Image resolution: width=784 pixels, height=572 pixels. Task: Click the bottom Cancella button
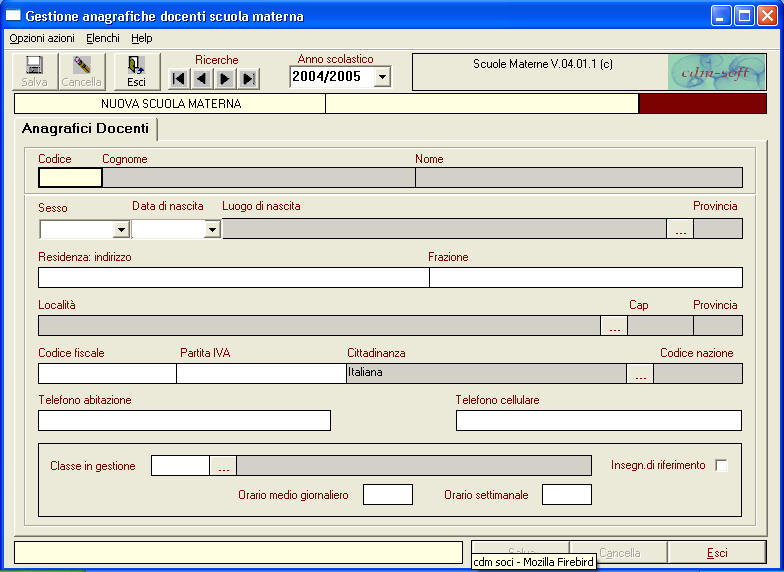(x=619, y=553)
